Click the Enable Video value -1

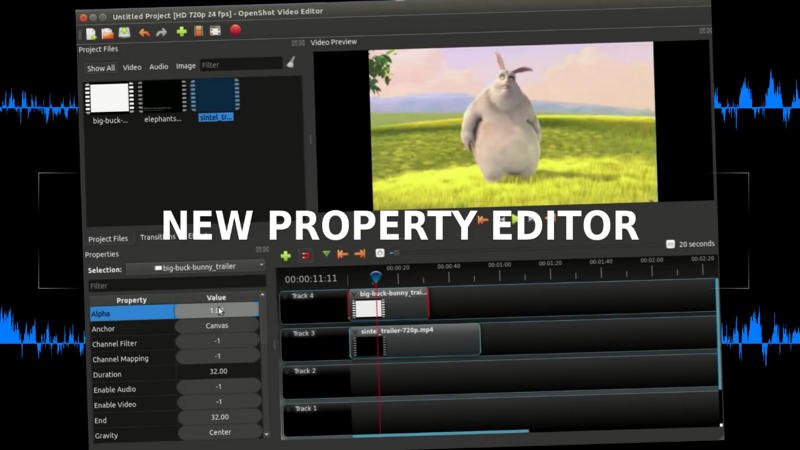[x=220, y=402]
